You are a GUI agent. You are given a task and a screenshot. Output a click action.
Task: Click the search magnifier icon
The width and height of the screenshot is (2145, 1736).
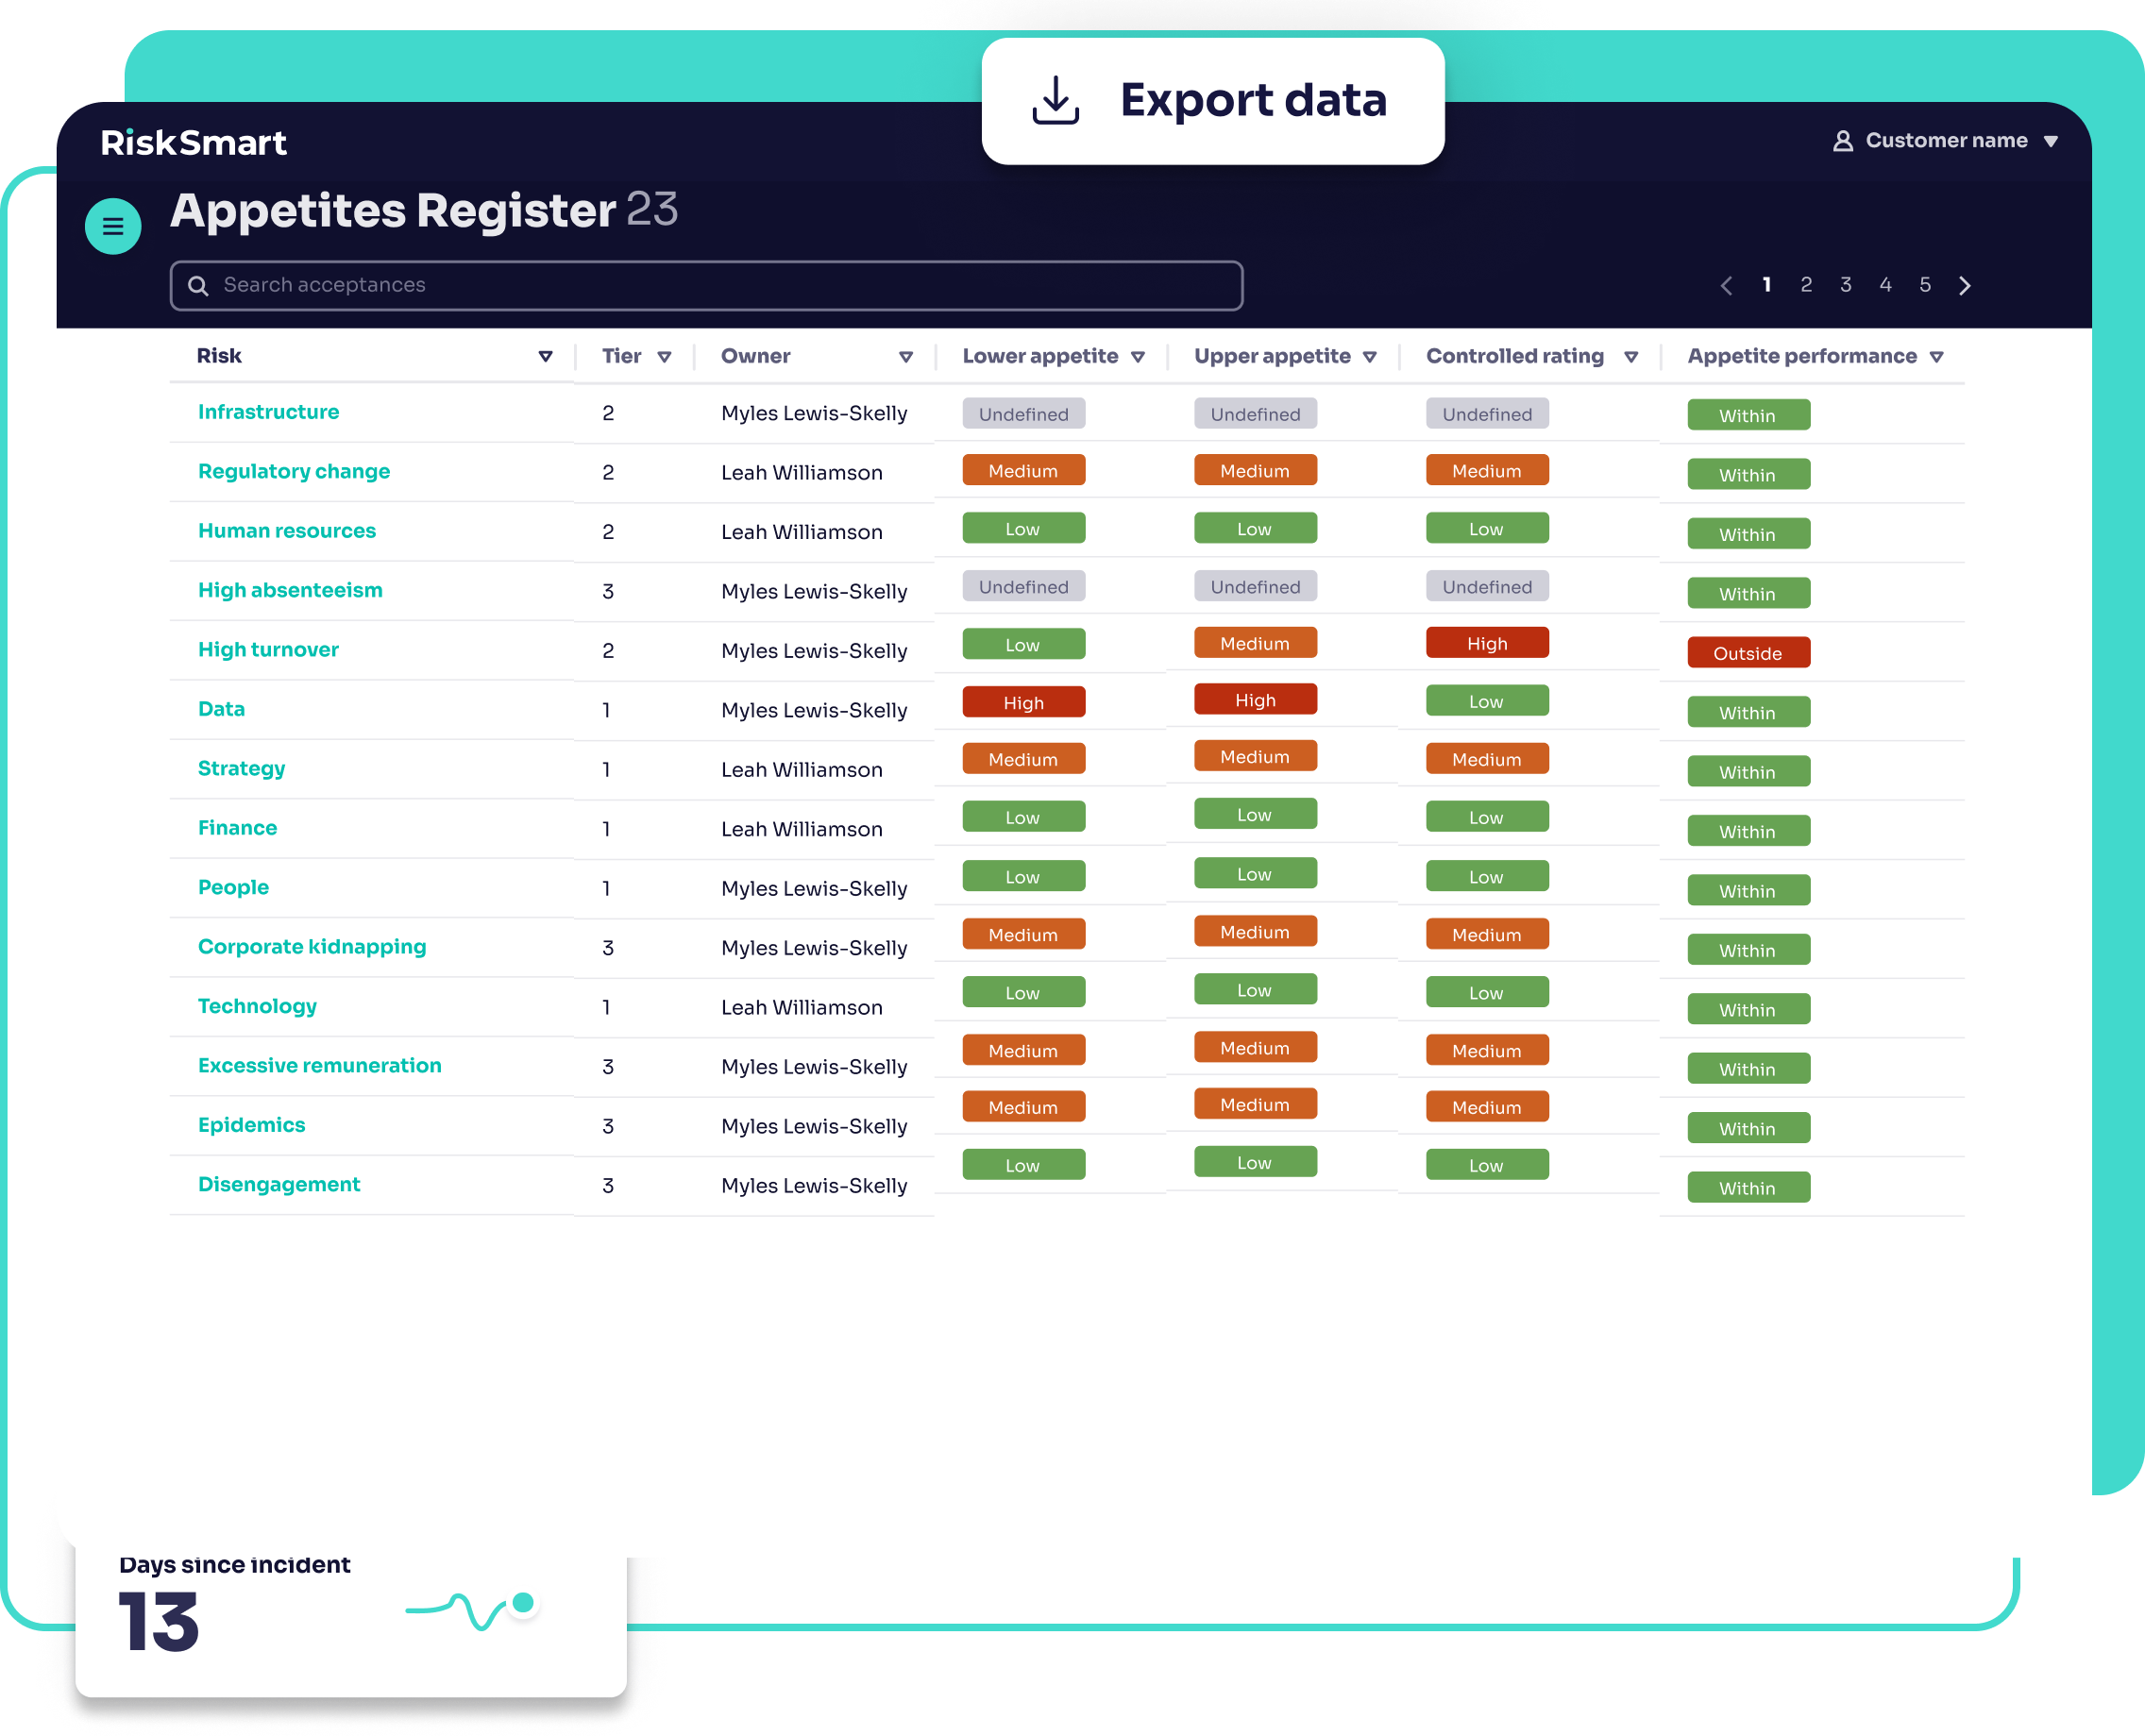[198, 286]
